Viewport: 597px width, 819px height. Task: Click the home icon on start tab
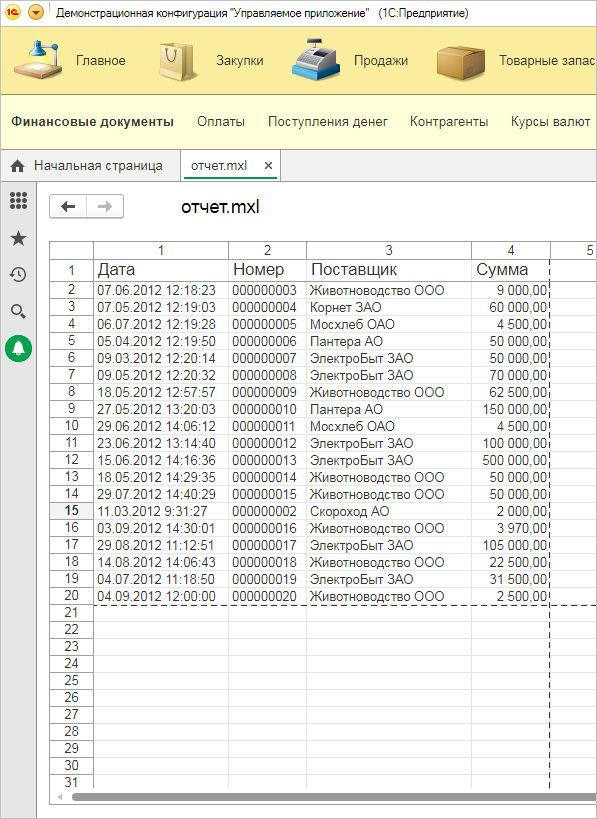point(17,166)
